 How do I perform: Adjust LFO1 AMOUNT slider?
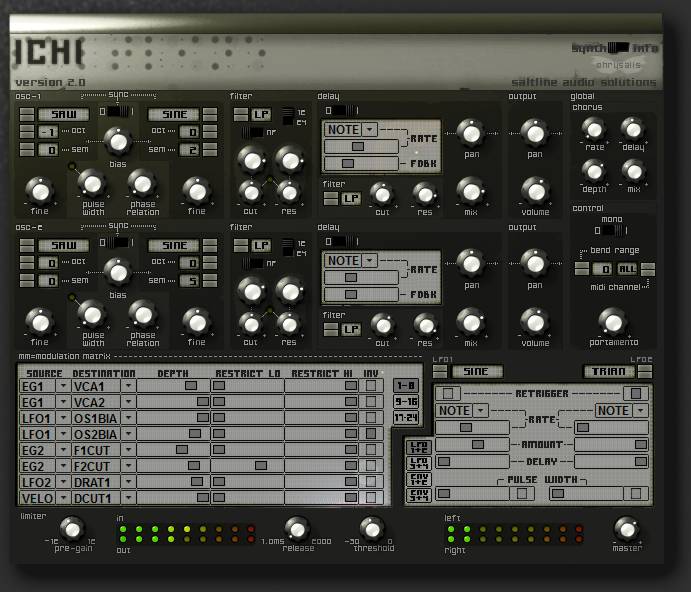[x=472, y=444]
